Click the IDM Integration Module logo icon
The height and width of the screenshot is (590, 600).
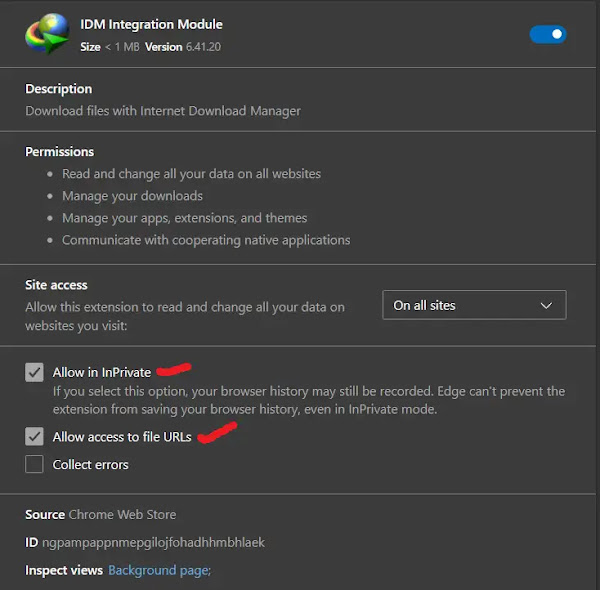click(47, 34)
